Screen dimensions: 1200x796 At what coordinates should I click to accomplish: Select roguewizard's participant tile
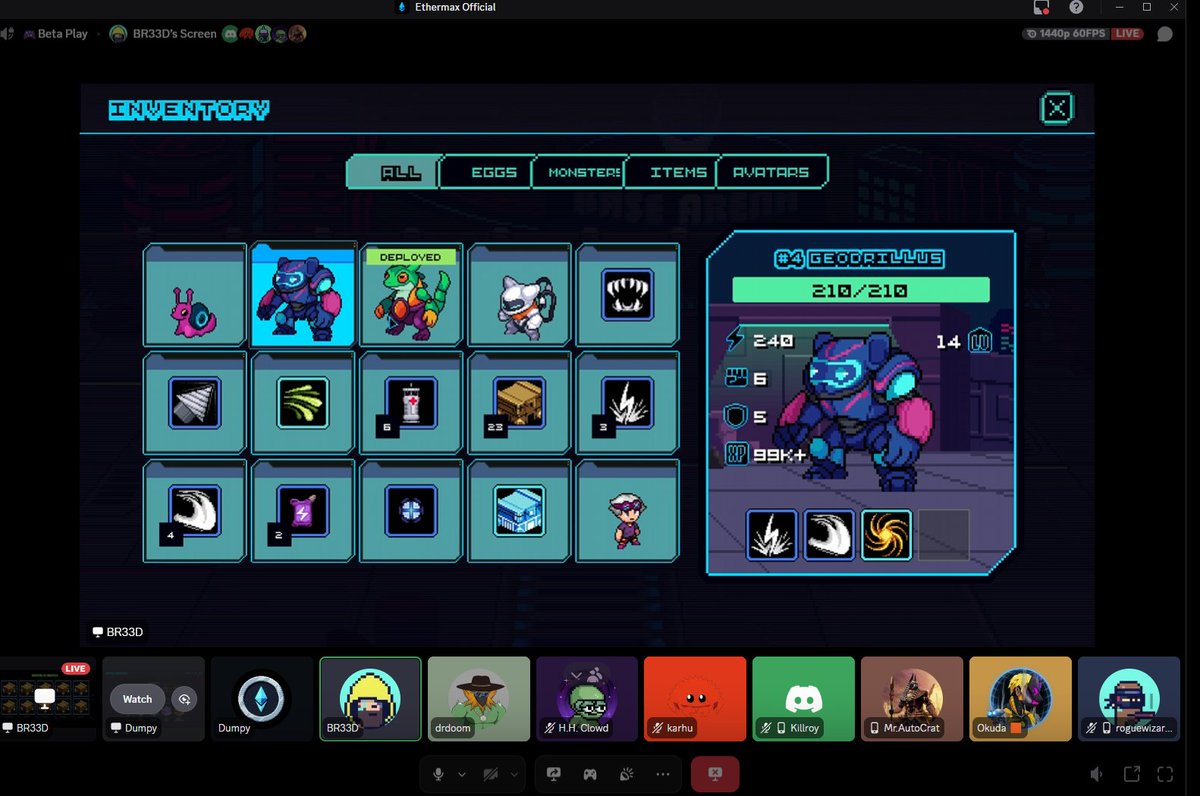1128,698
